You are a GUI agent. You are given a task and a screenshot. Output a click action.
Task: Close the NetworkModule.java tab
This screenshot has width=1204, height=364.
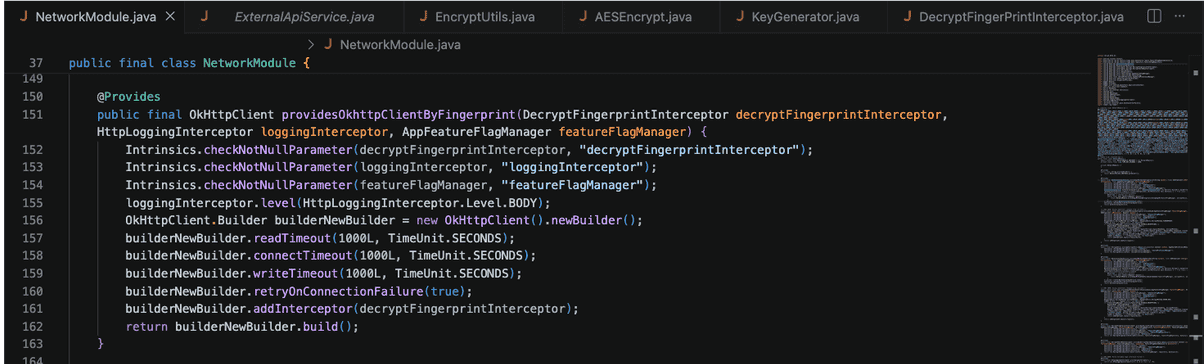(170, 17)
